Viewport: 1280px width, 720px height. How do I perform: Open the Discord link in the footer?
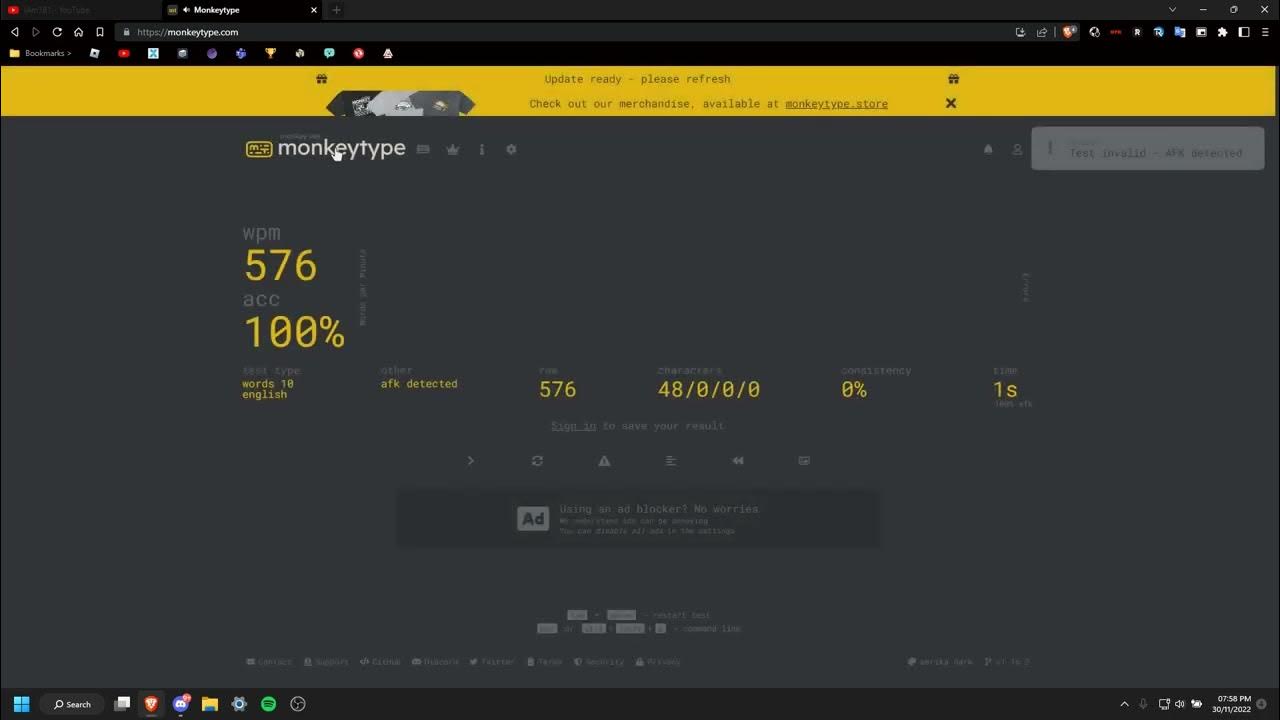tap(436, 662)
